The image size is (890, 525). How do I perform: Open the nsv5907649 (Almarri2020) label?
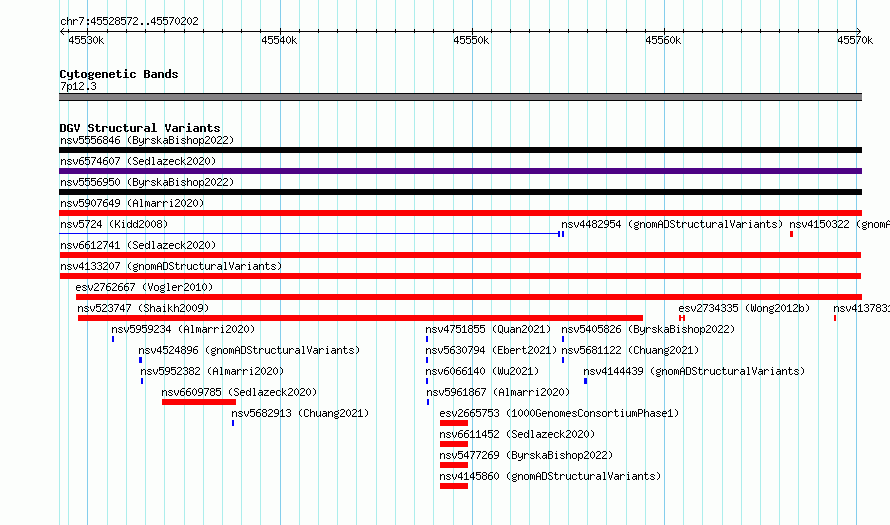pyautogui.click(x=132, y=203)
